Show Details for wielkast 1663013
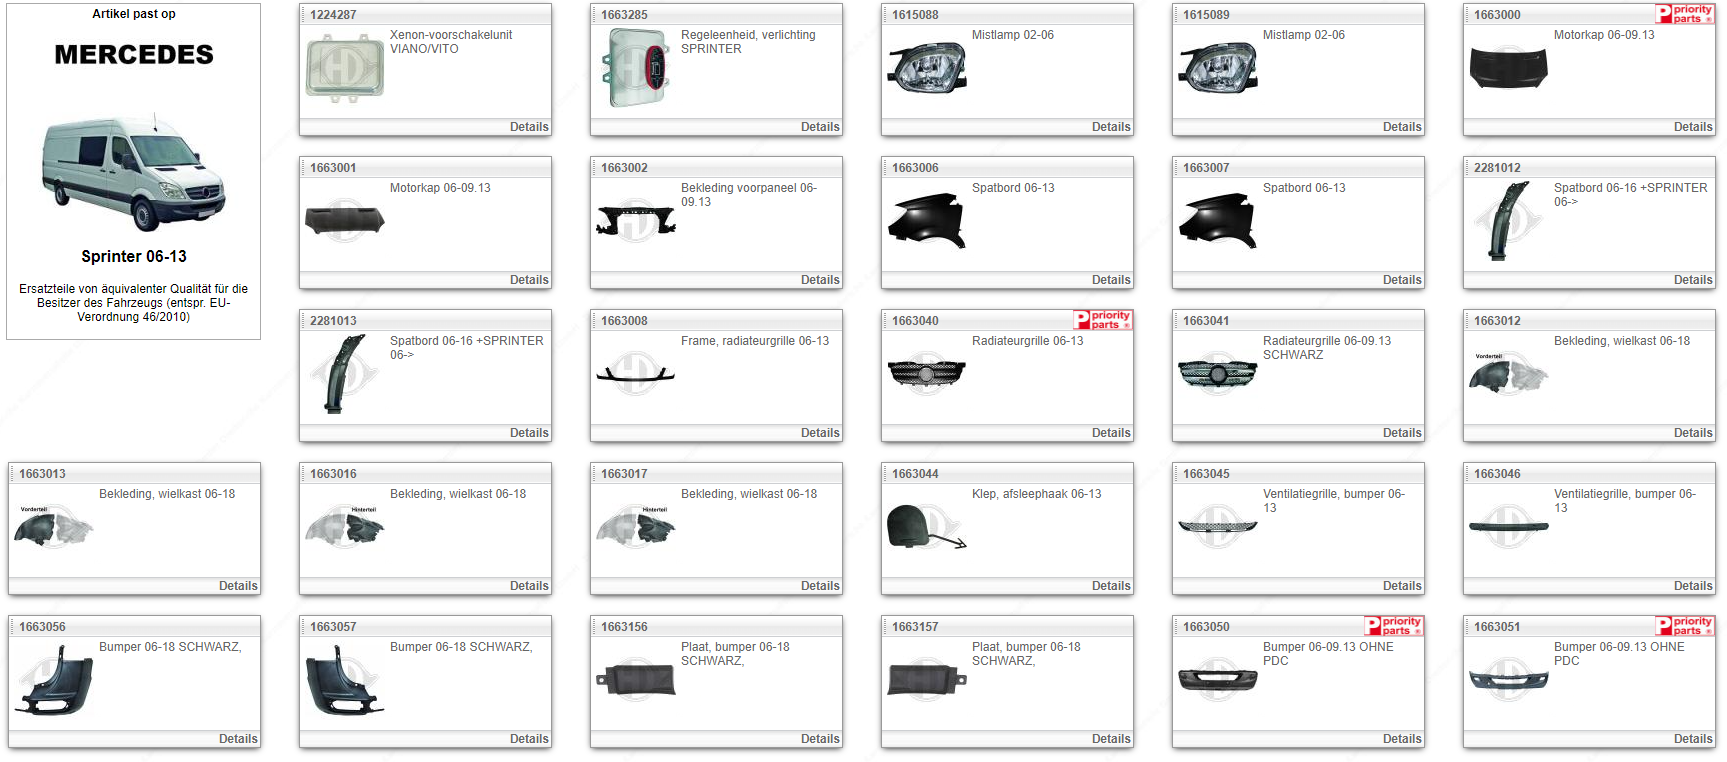 (x=238, y=586)
